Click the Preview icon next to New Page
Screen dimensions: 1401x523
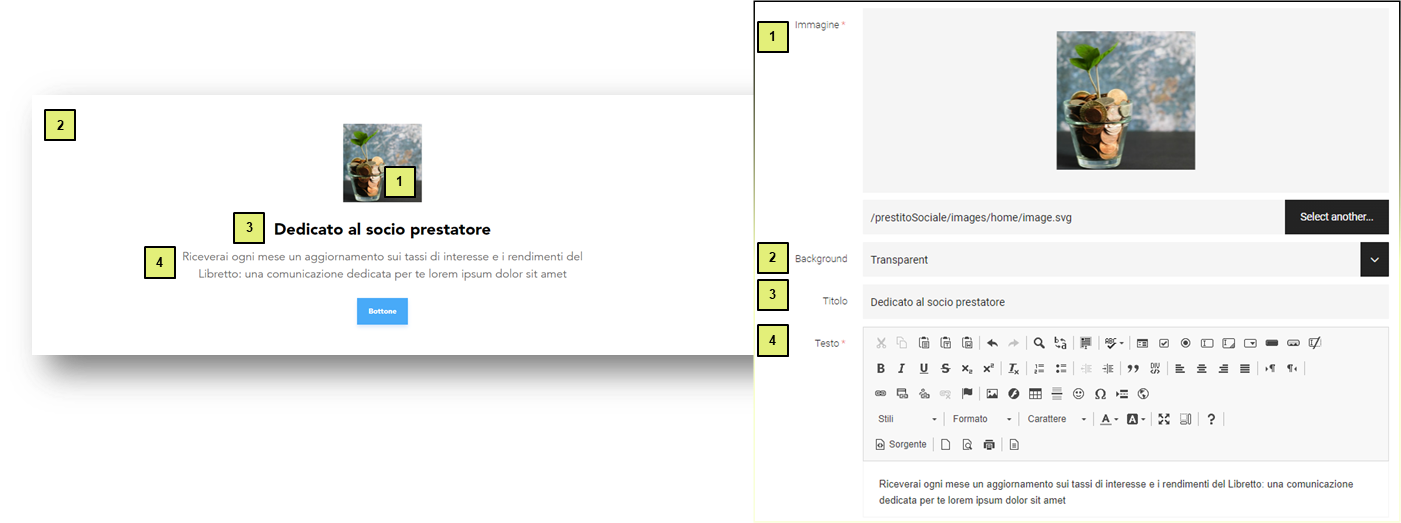point(966,444)
